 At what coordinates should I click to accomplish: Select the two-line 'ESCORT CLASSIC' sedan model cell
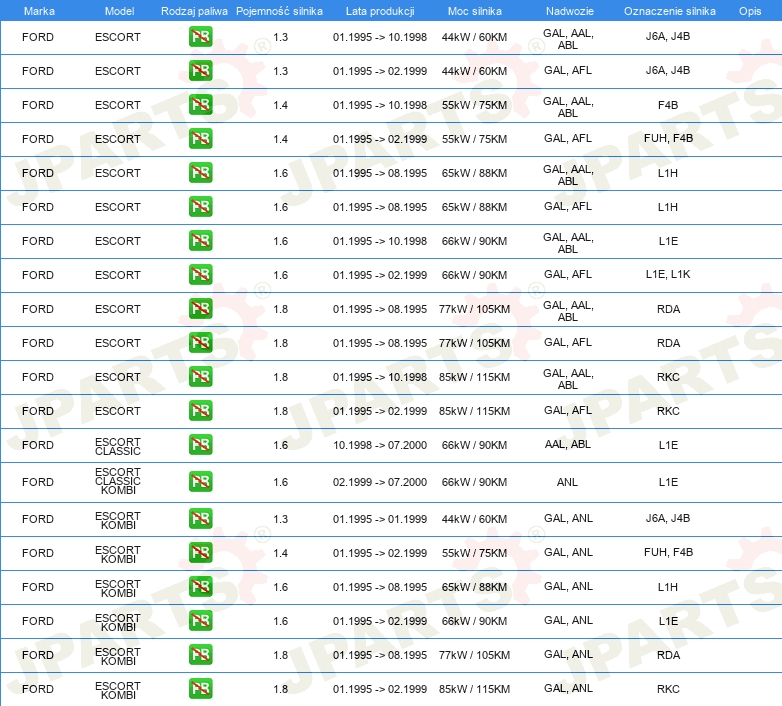click(x=118, y=446)
